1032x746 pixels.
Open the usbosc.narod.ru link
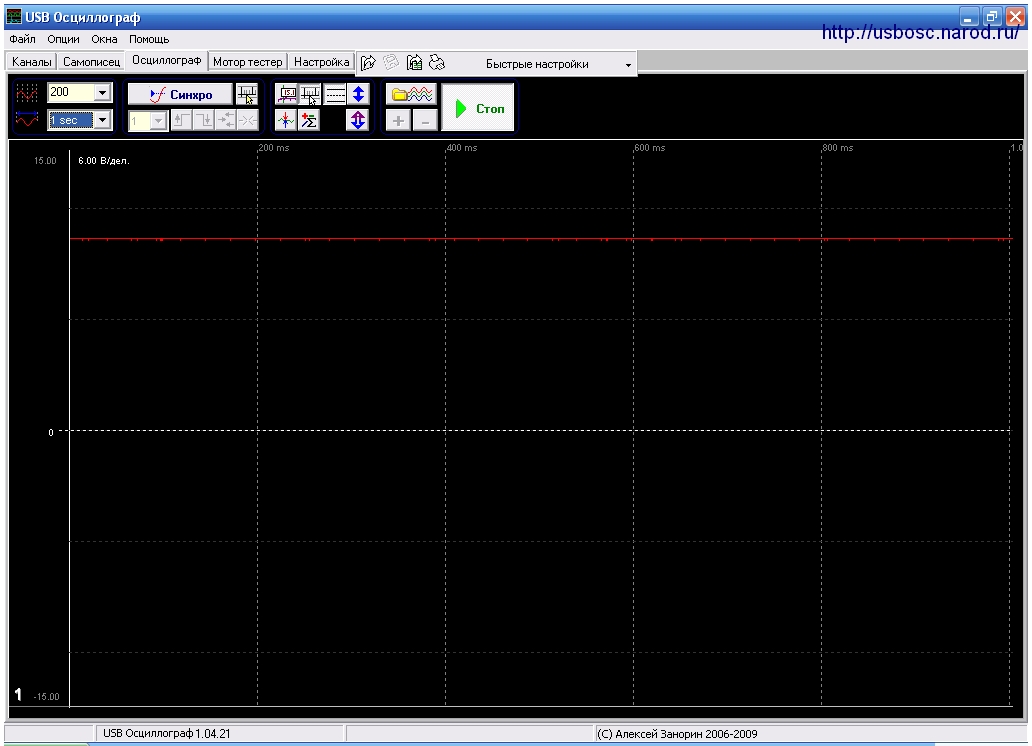920,32
